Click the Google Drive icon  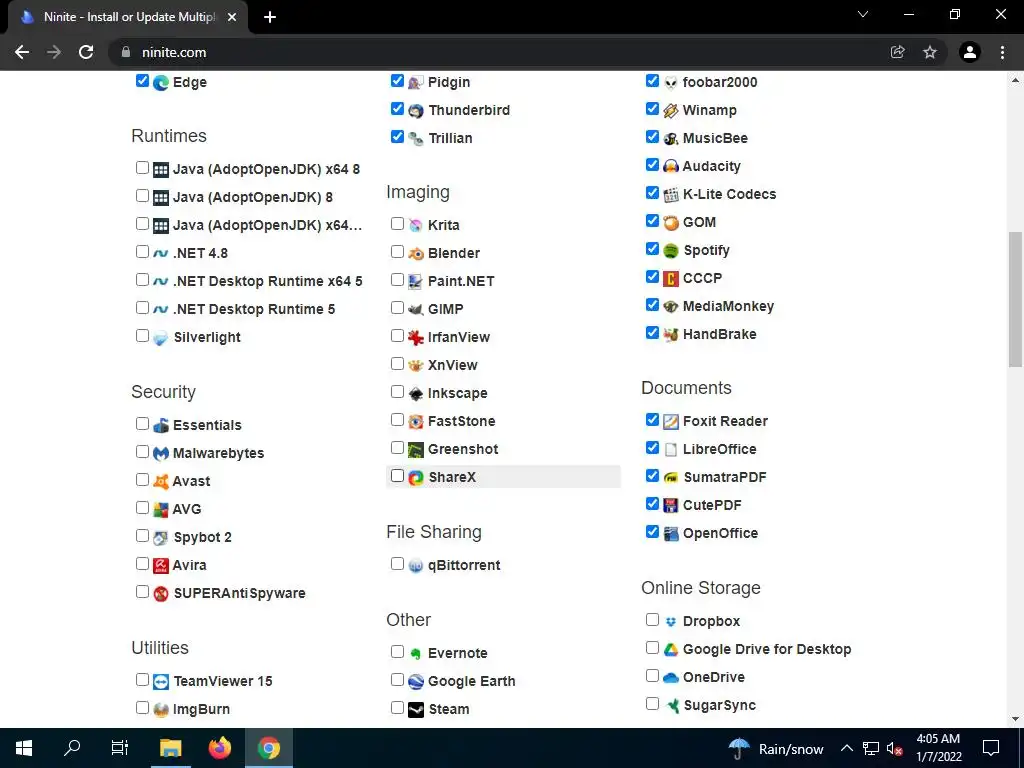coord(671,650)
